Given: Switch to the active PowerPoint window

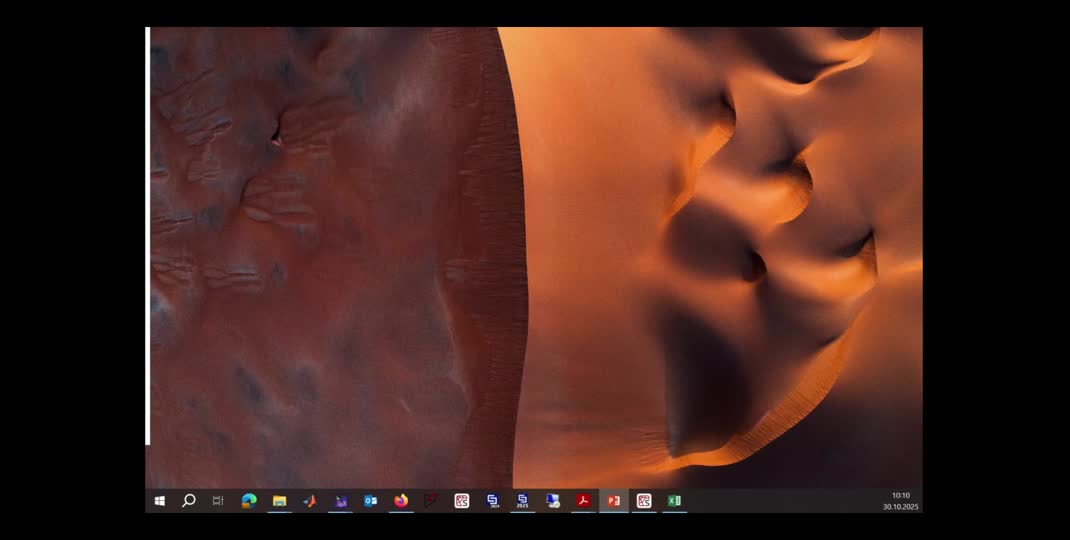Looking at the screenshot, I should [614, 501].
